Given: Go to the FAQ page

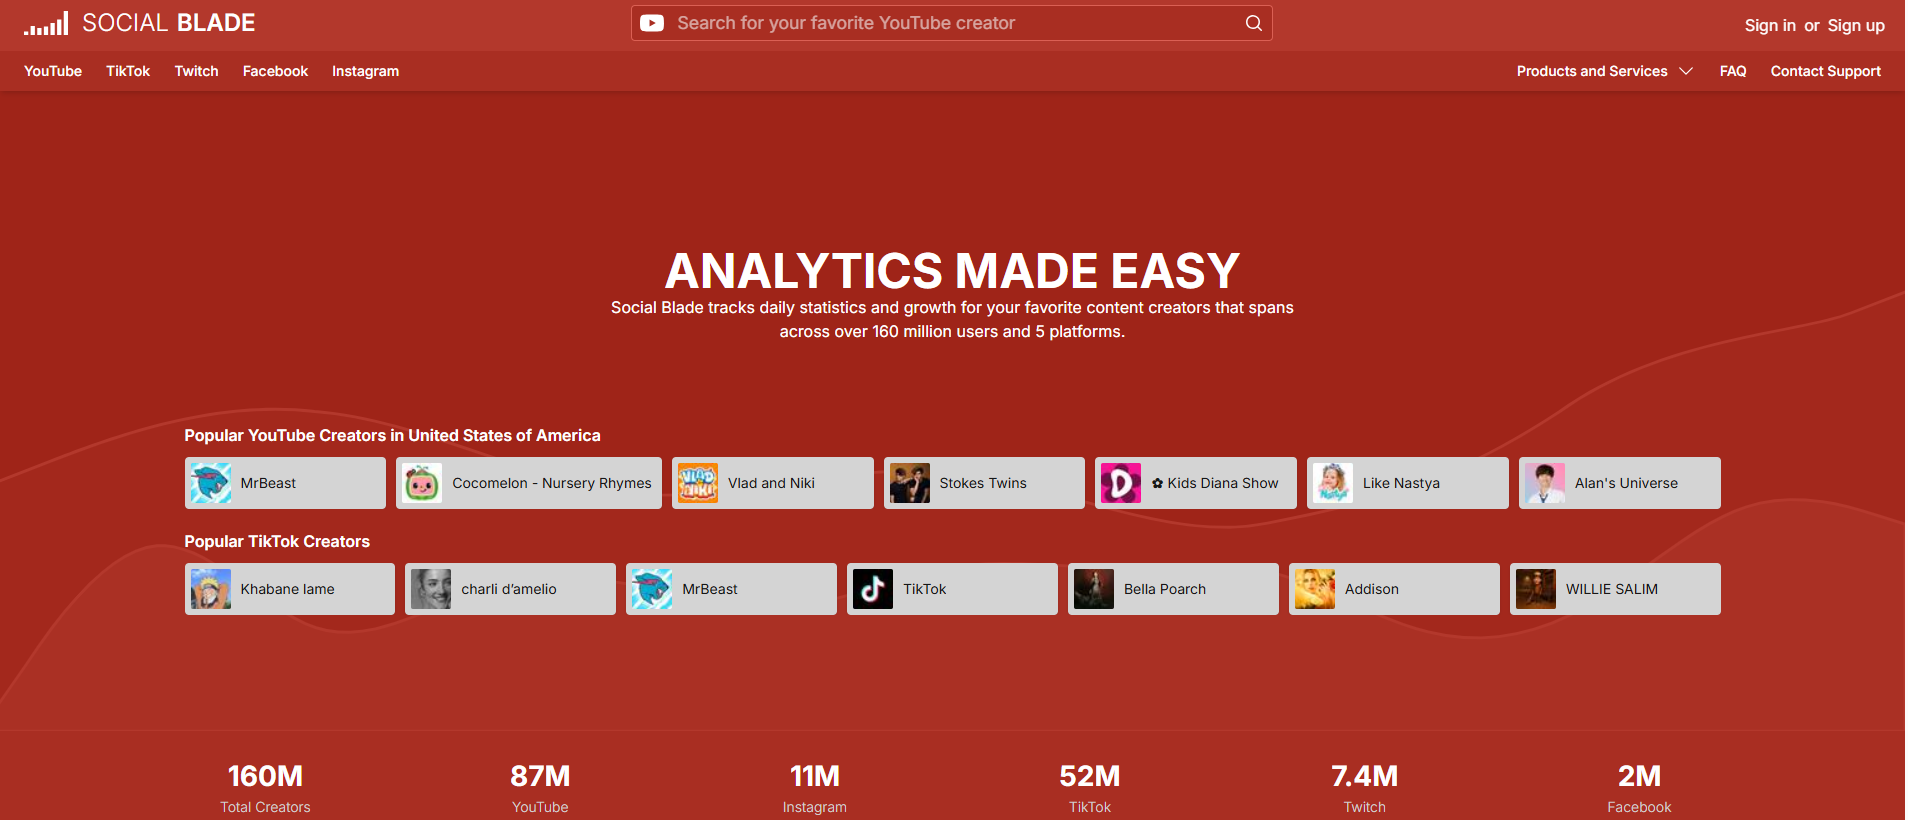Looking at the screenshot, I should pos(1733,71).
